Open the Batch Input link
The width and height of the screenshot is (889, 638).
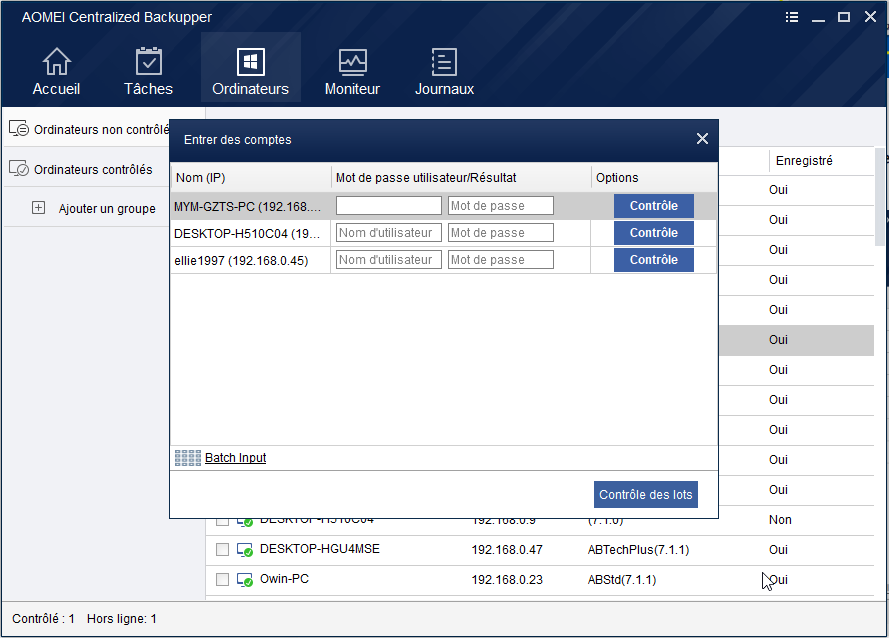[x=235, y=458]
